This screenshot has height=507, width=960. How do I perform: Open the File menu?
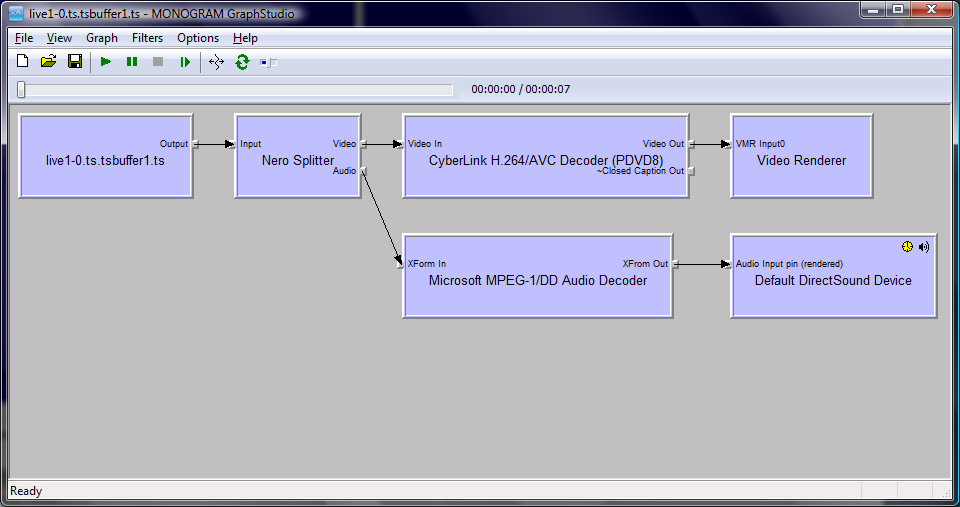(24, 38)
